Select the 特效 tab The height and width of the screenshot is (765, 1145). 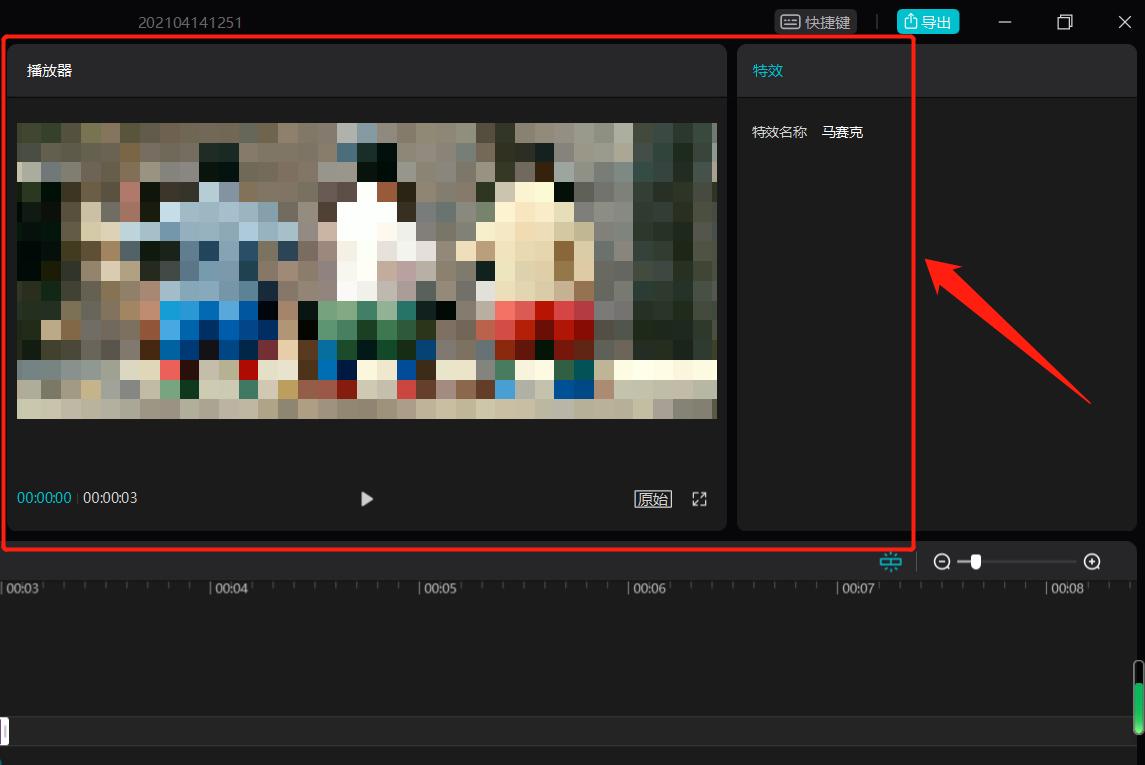pyautogui.click(x=767, y=71)
